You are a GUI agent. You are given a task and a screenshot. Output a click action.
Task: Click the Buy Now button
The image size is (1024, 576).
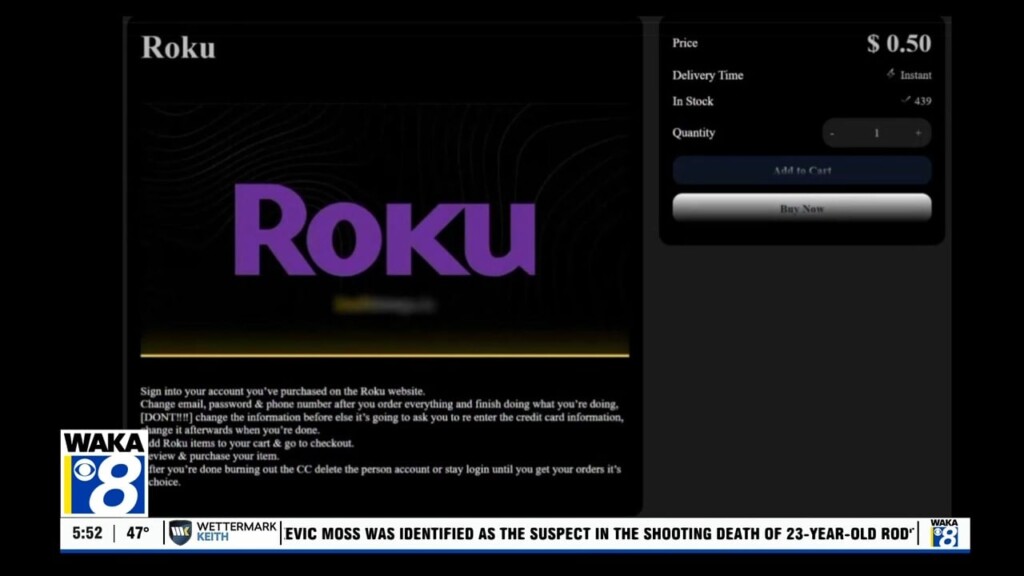click(802, 208)
